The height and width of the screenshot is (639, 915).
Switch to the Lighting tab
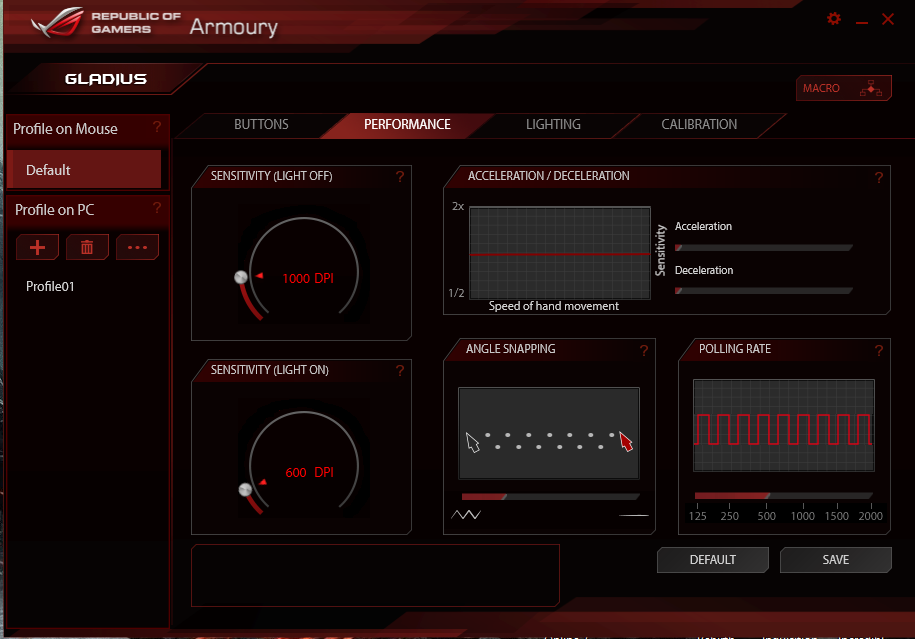[x=553, y=125]
